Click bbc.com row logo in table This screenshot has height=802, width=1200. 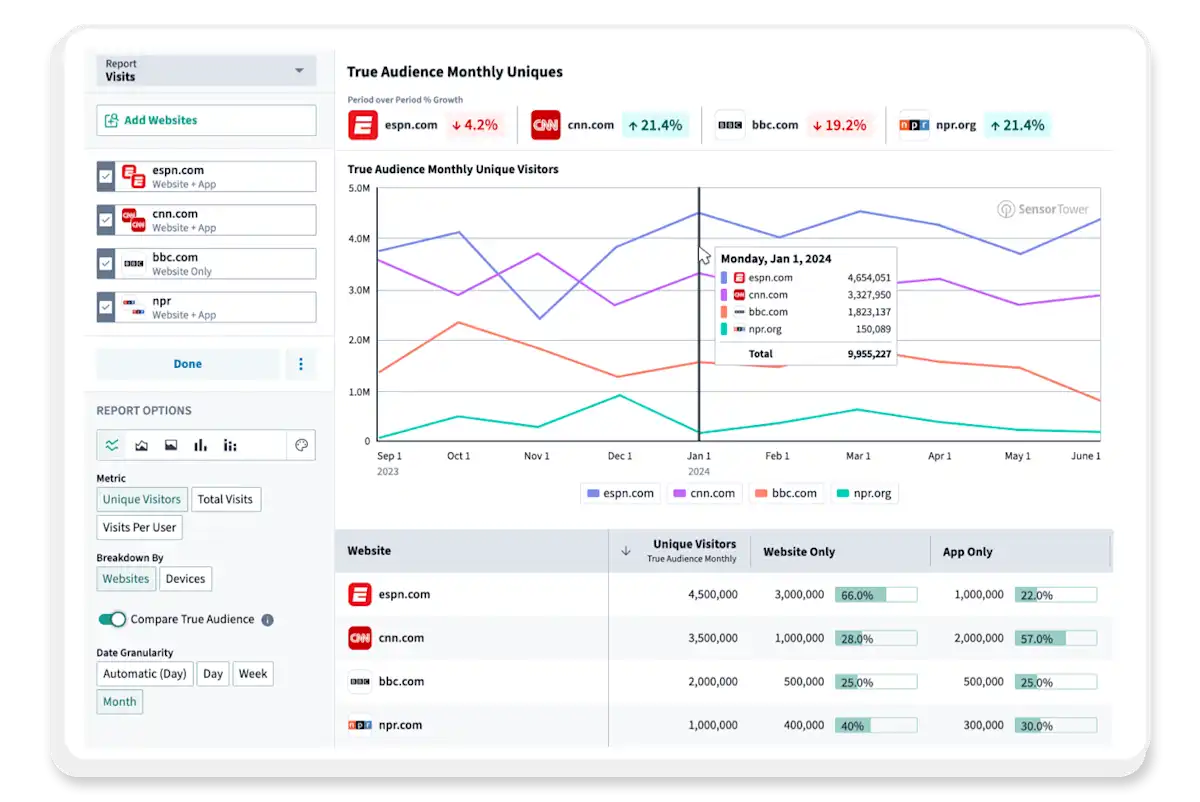[360, 682]
